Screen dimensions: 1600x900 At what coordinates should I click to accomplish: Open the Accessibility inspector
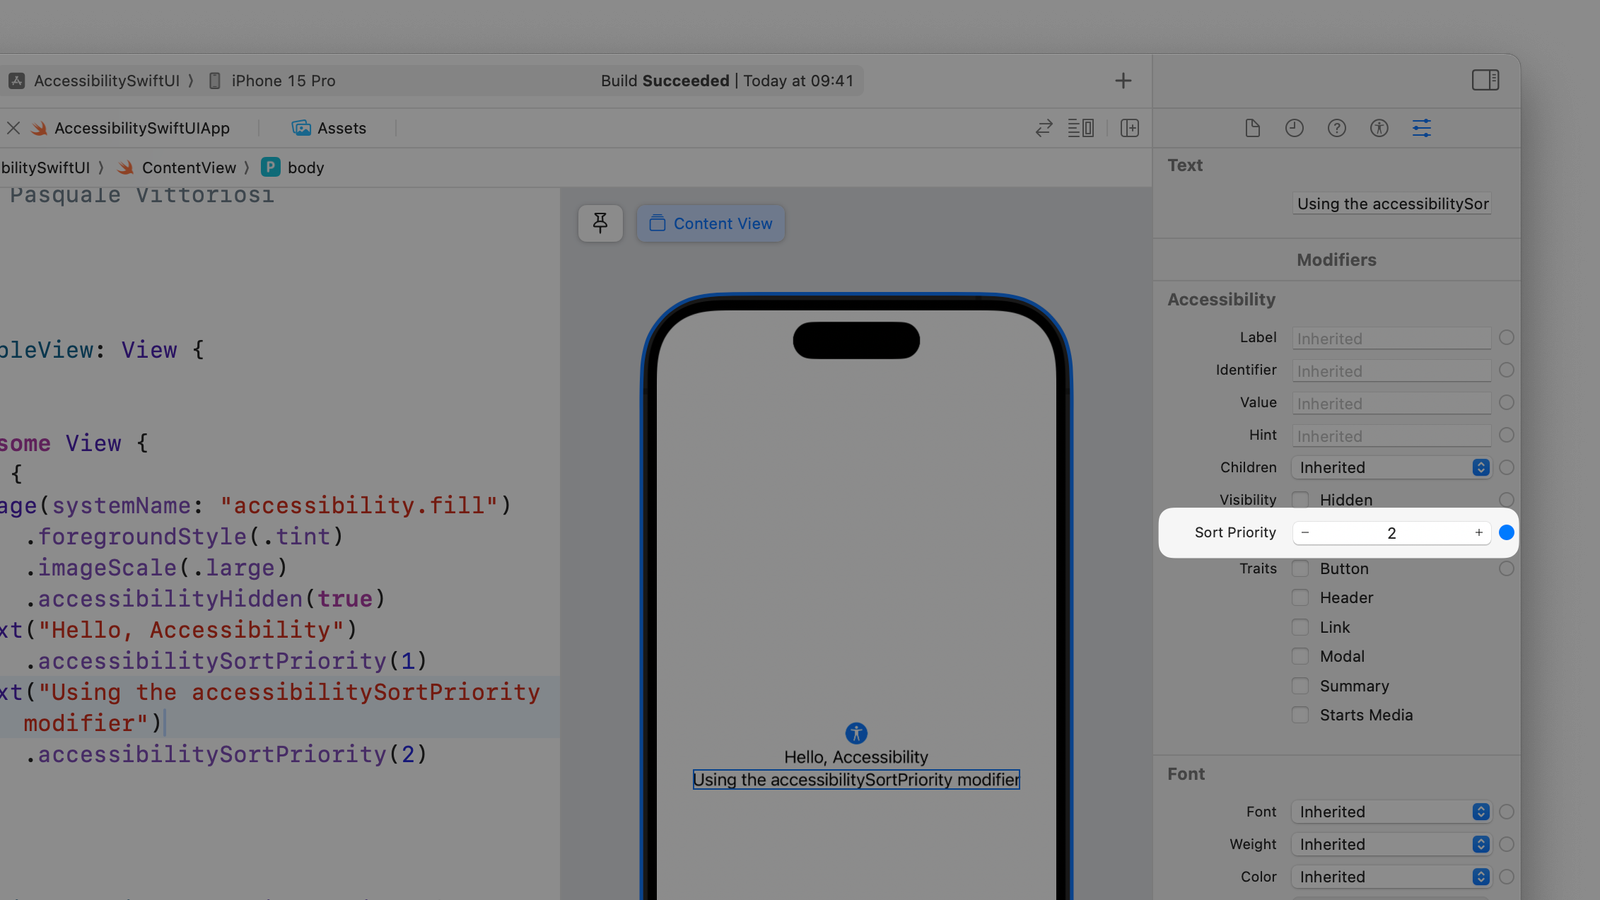[x=1379, y=128]
